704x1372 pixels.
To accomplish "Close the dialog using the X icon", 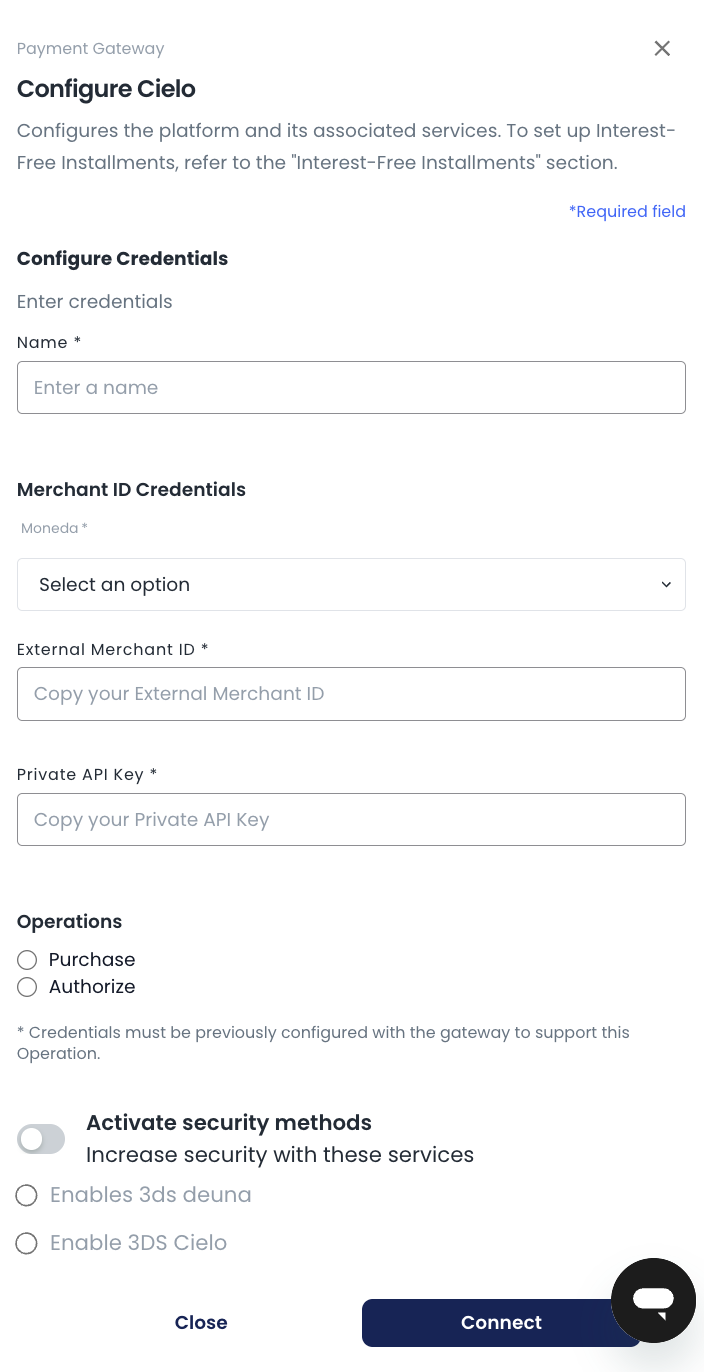I will pos(662,48).
